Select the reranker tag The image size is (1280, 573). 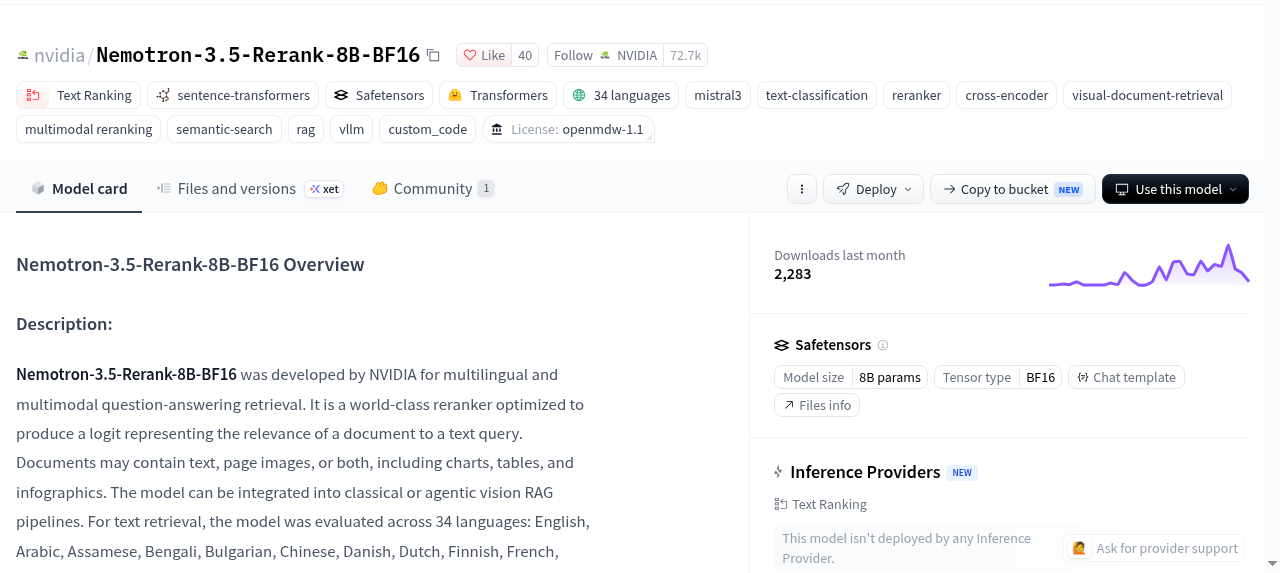coord(917,95)
